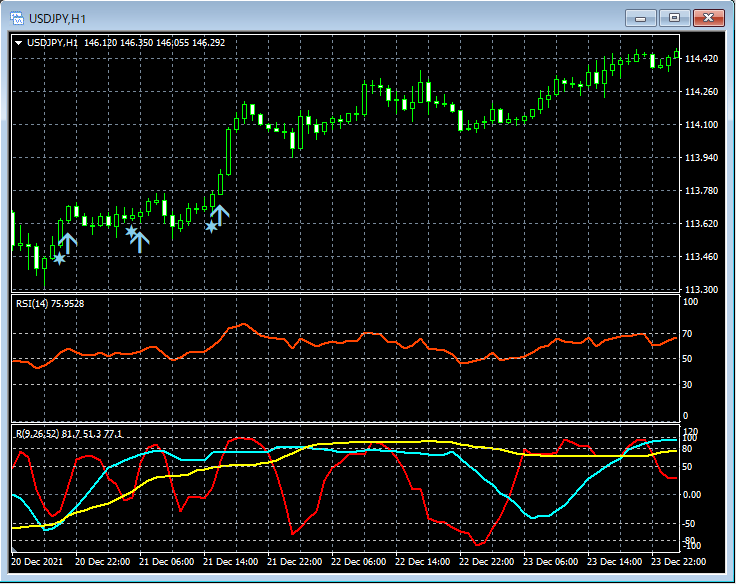Open the USDJPY,H1 dropdown triangle menu
This screenshot has height=584, width=737.
18,43
